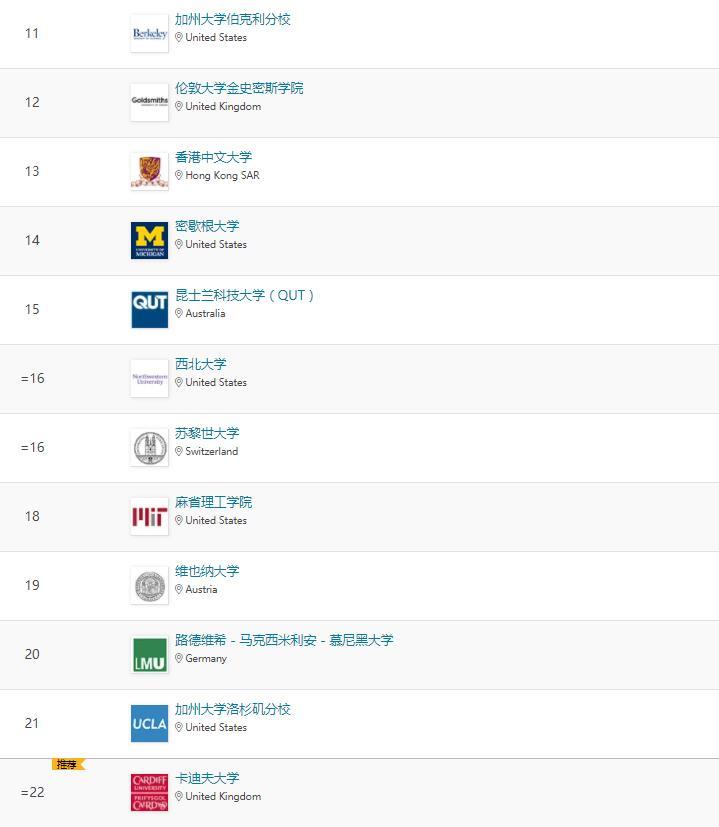Open 加州大学洛杉矶分校 link
Image resolution: width=719 pixels, height=827 pixels.
pyautogui.click(x=233, y=709)
